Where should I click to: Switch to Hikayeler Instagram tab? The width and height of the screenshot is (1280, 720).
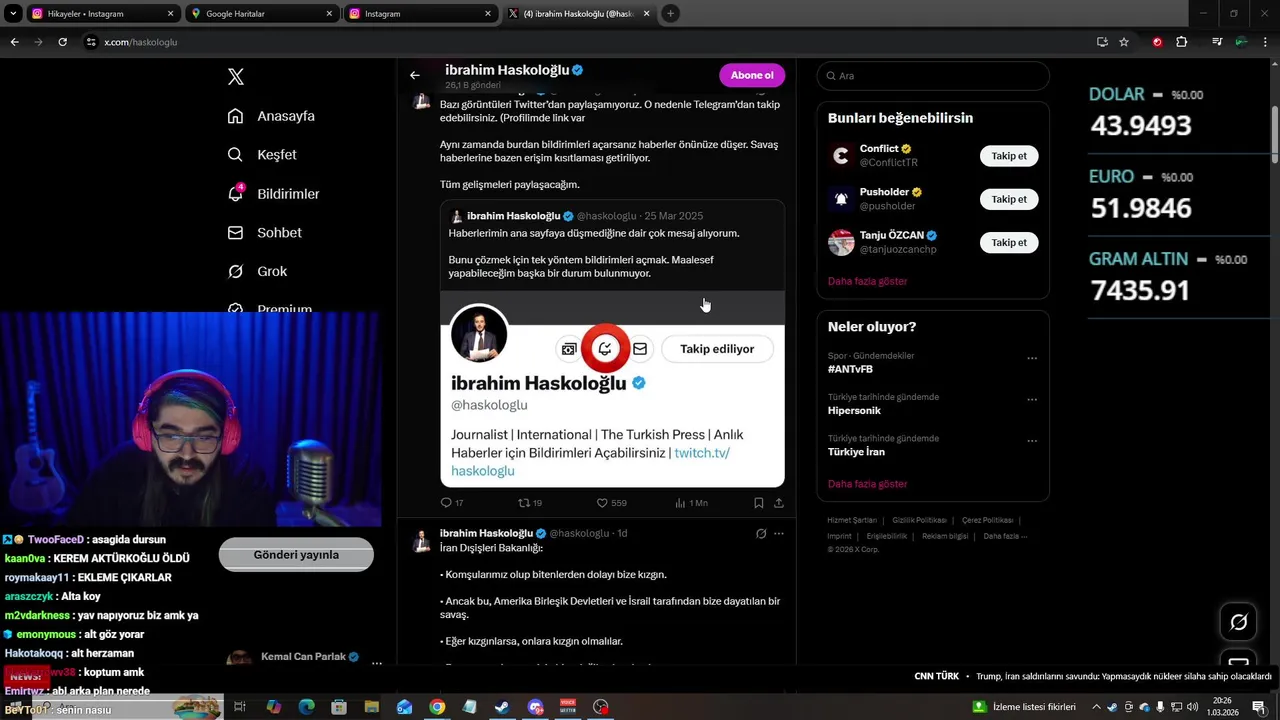[x=103, y=14]
